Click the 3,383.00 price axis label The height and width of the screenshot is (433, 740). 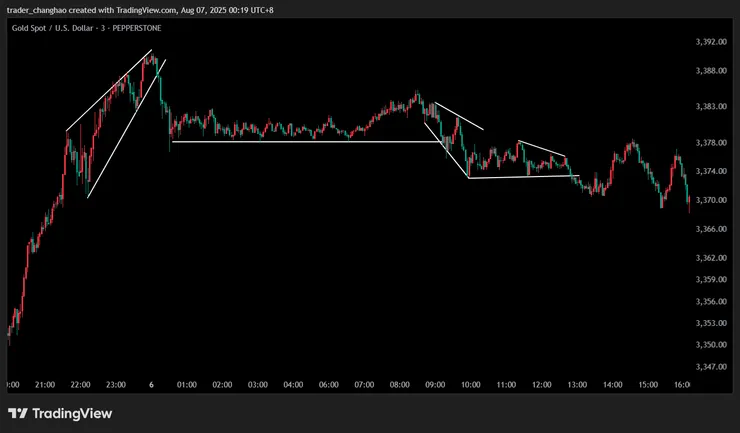coord(711,107)
